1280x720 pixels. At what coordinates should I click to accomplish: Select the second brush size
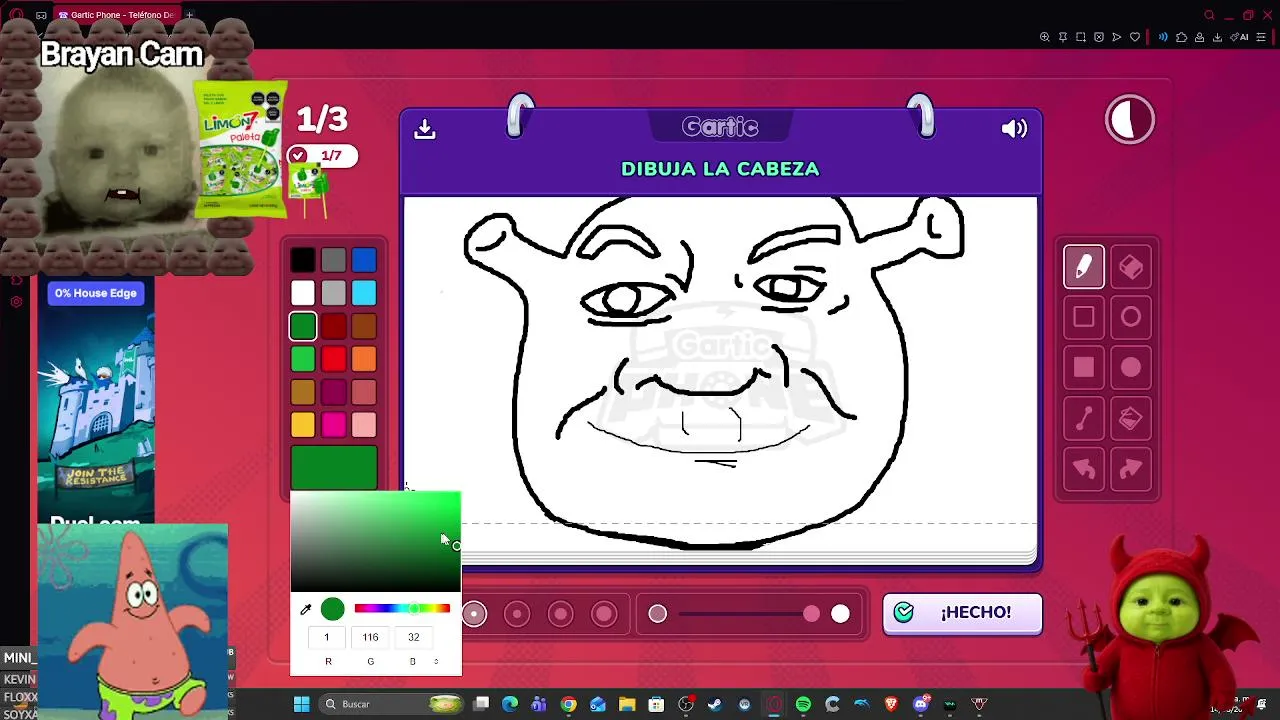pos(517,614)
